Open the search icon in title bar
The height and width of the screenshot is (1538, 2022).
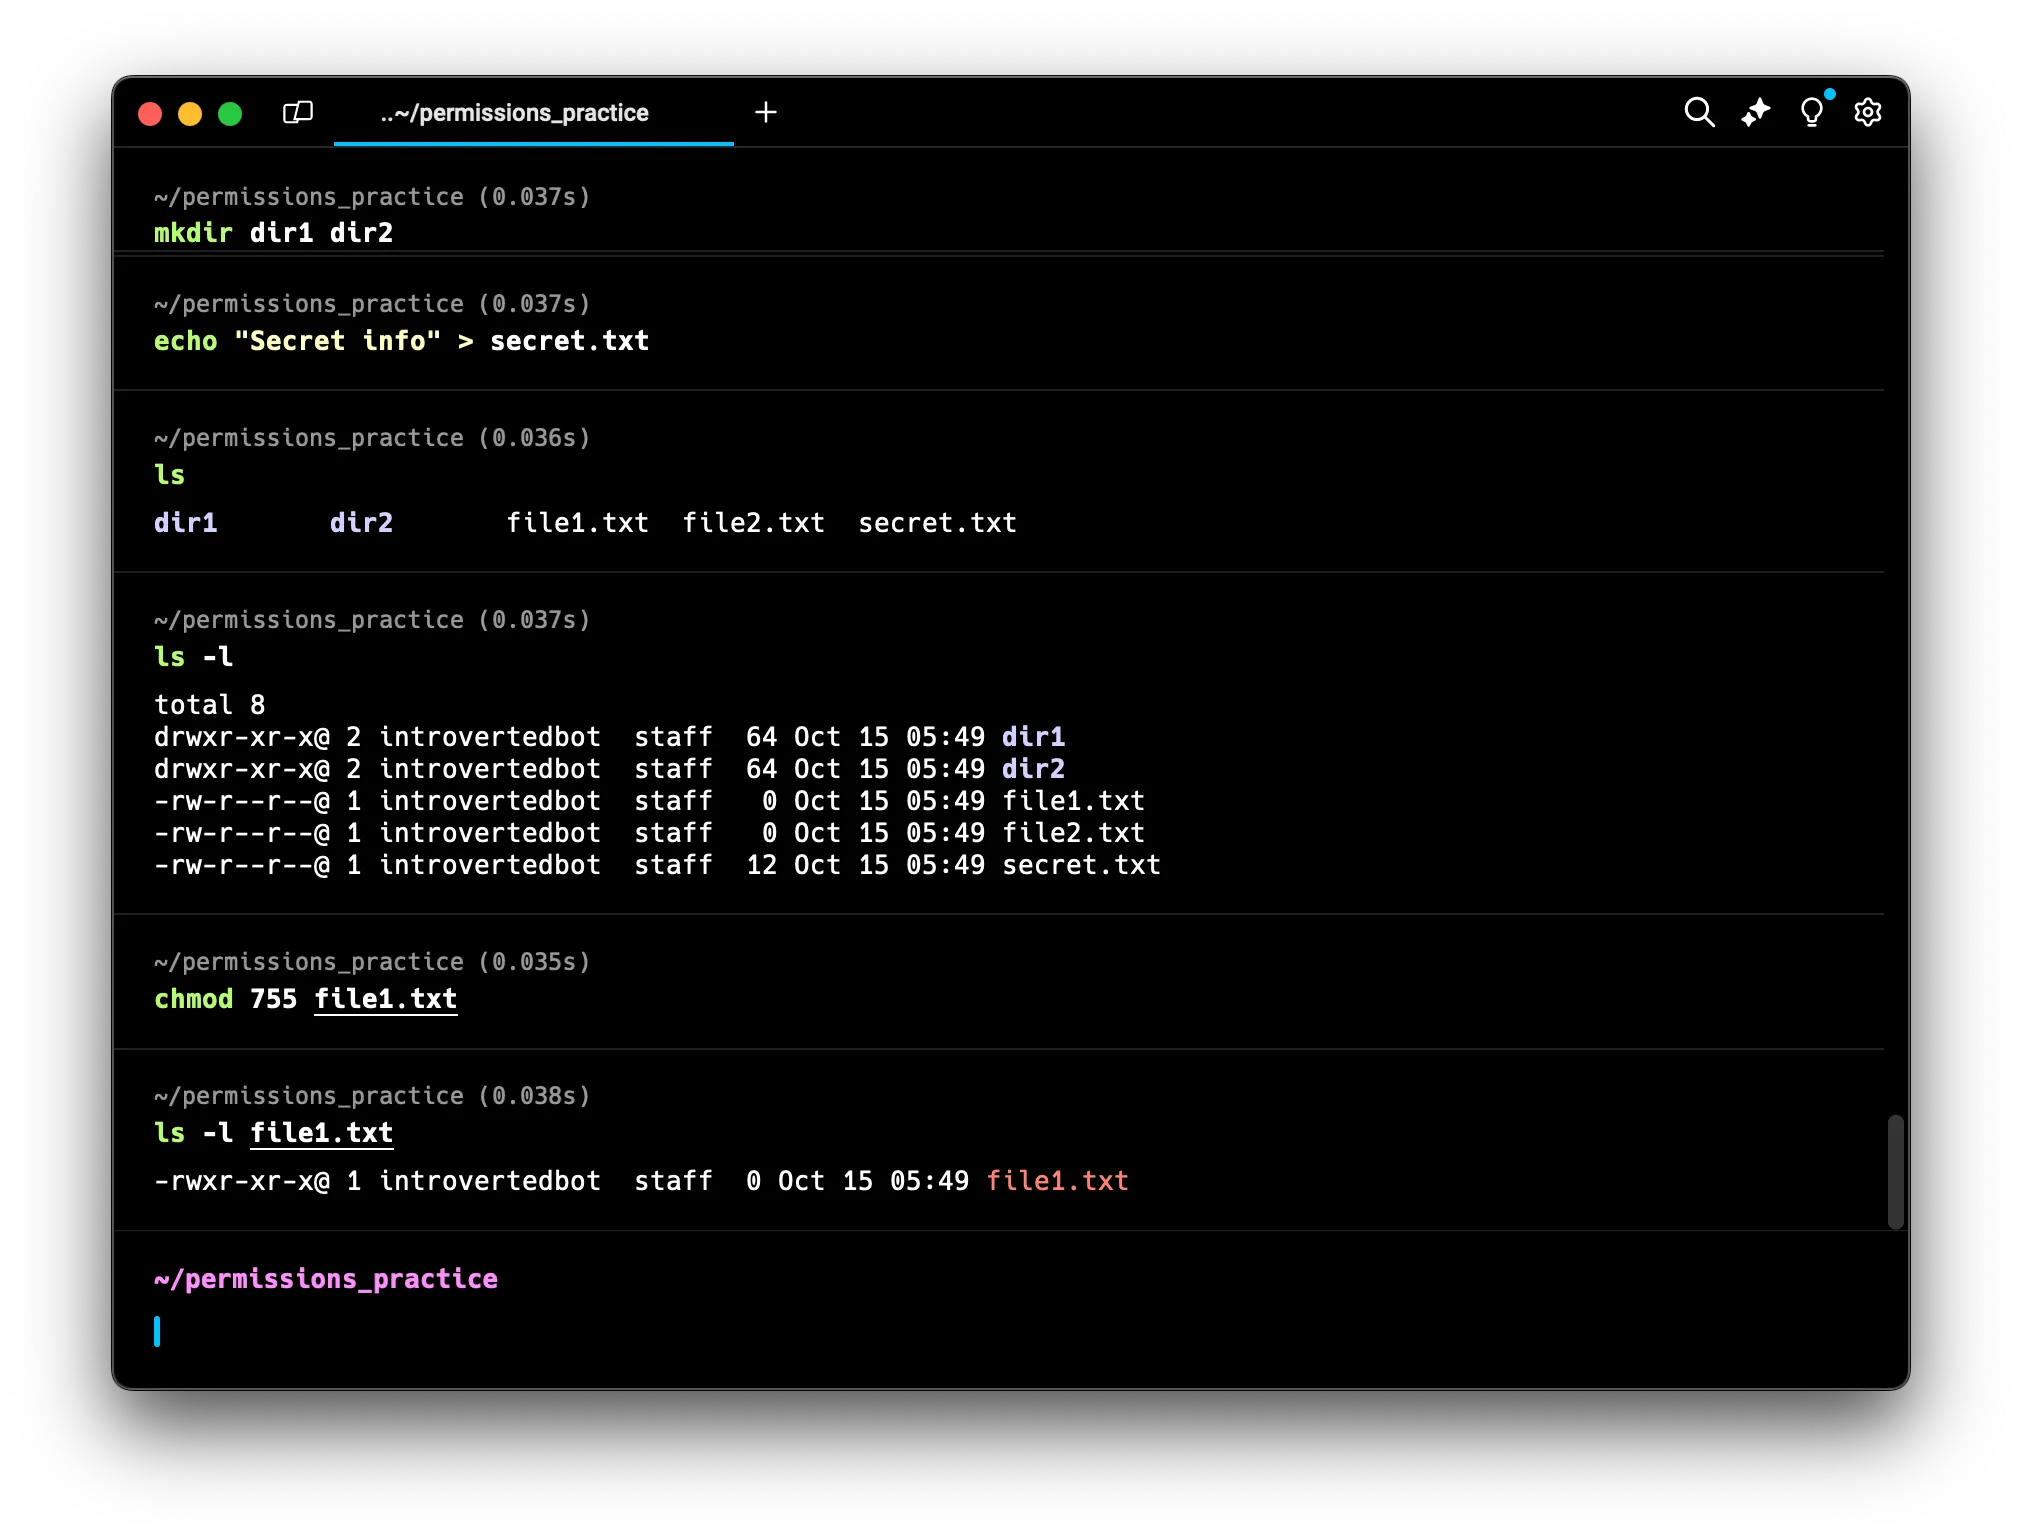[x=1699, y=112]
